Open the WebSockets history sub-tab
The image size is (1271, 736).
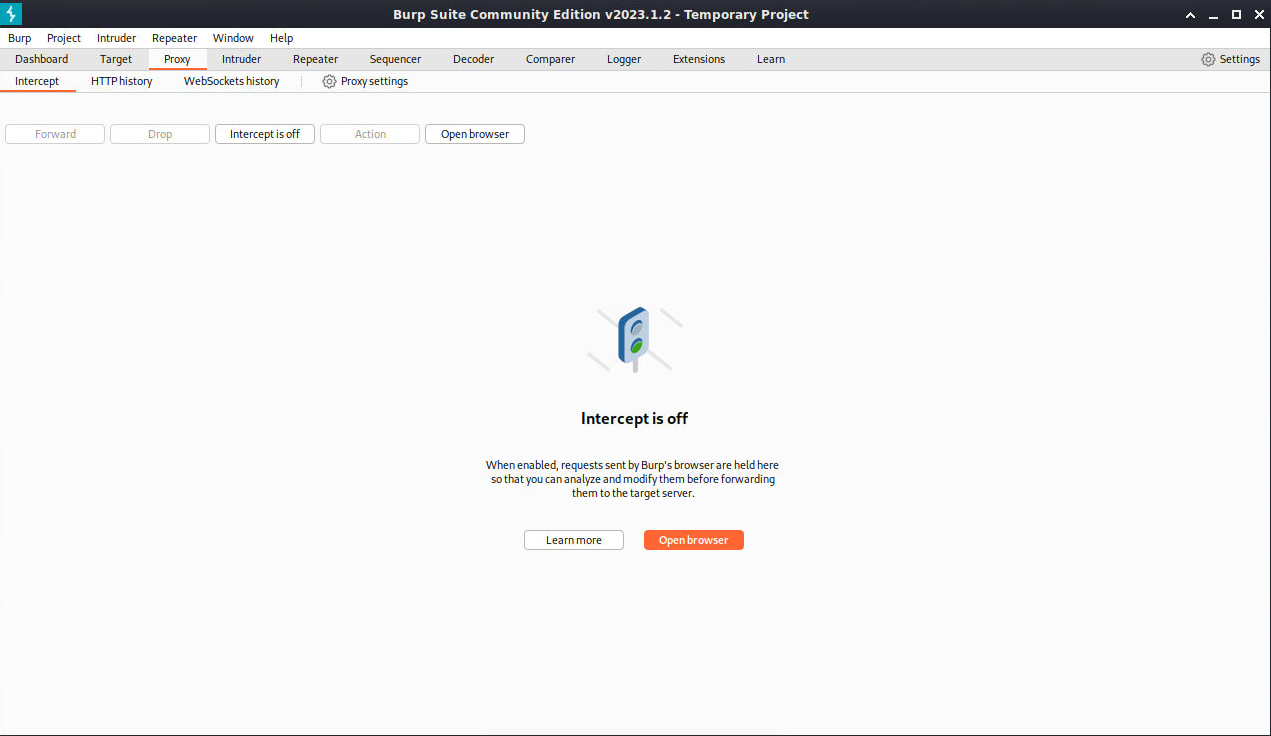click(231, 81)
